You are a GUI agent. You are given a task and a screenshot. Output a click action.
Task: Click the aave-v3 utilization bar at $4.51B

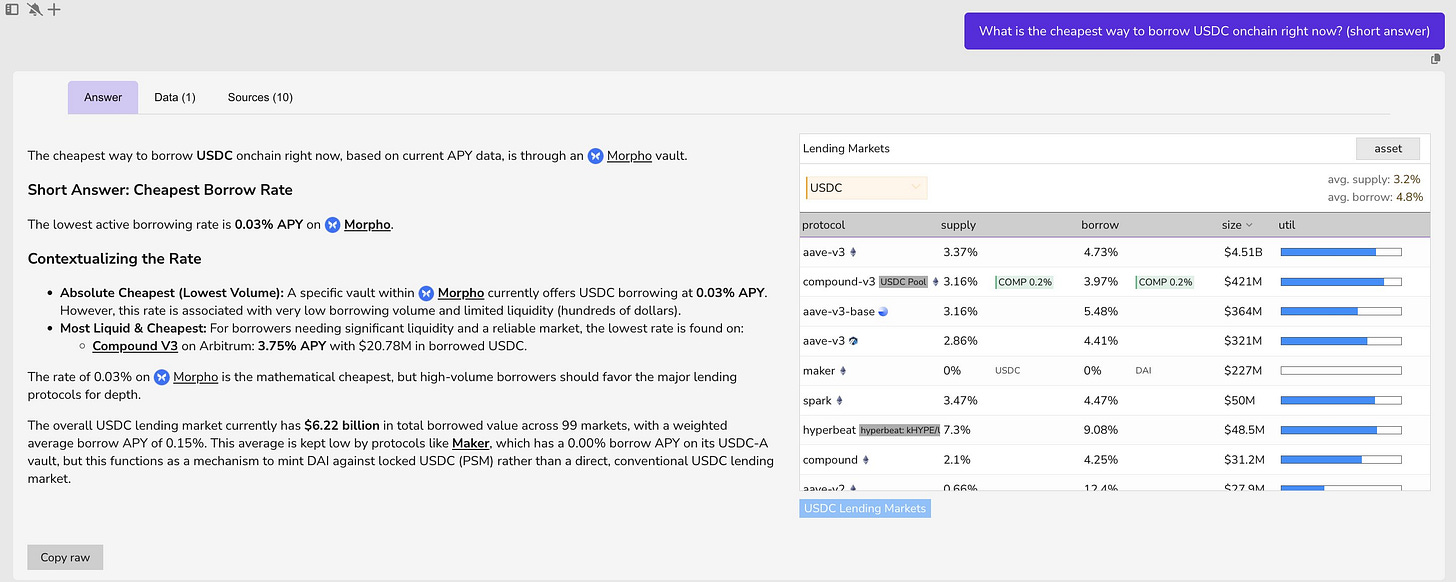(x=1340, y=252)
